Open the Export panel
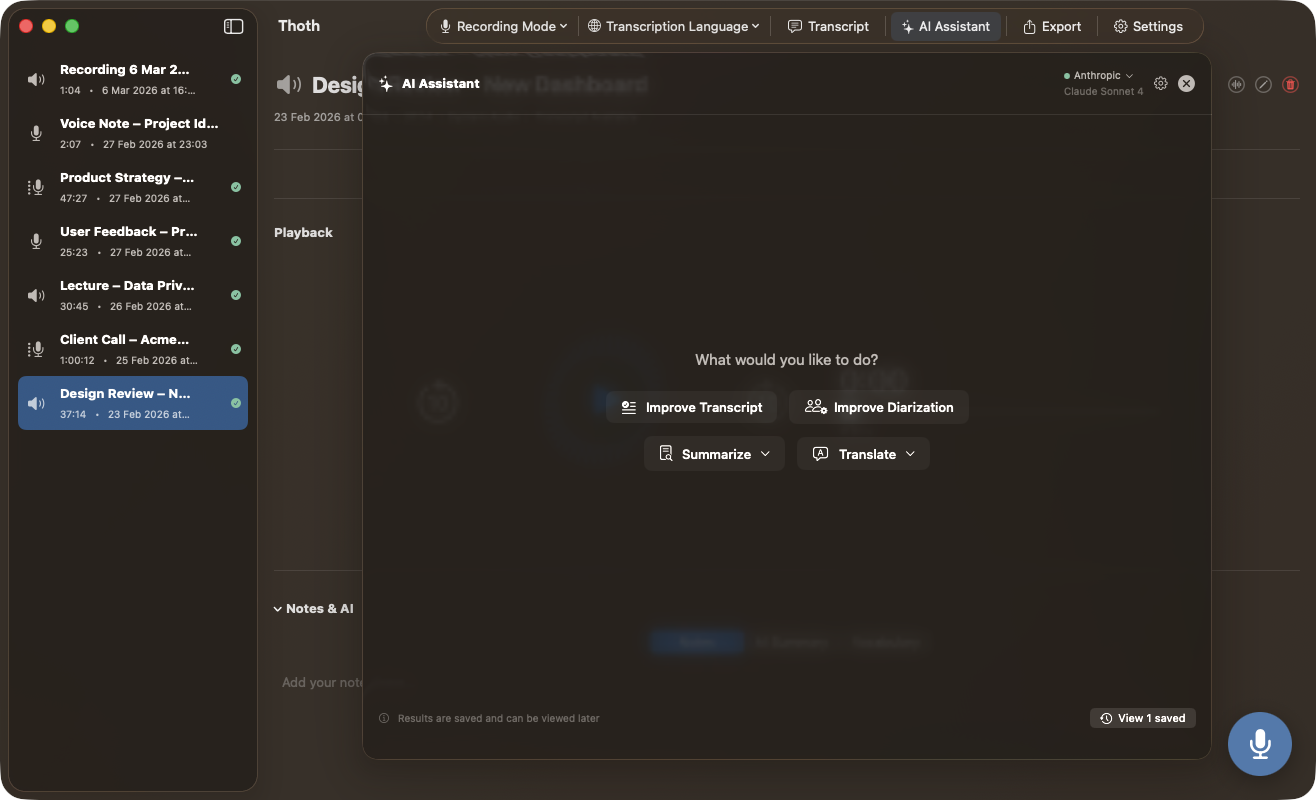This screenshot has height=800, width=1316. click(x=1051, y=26)
